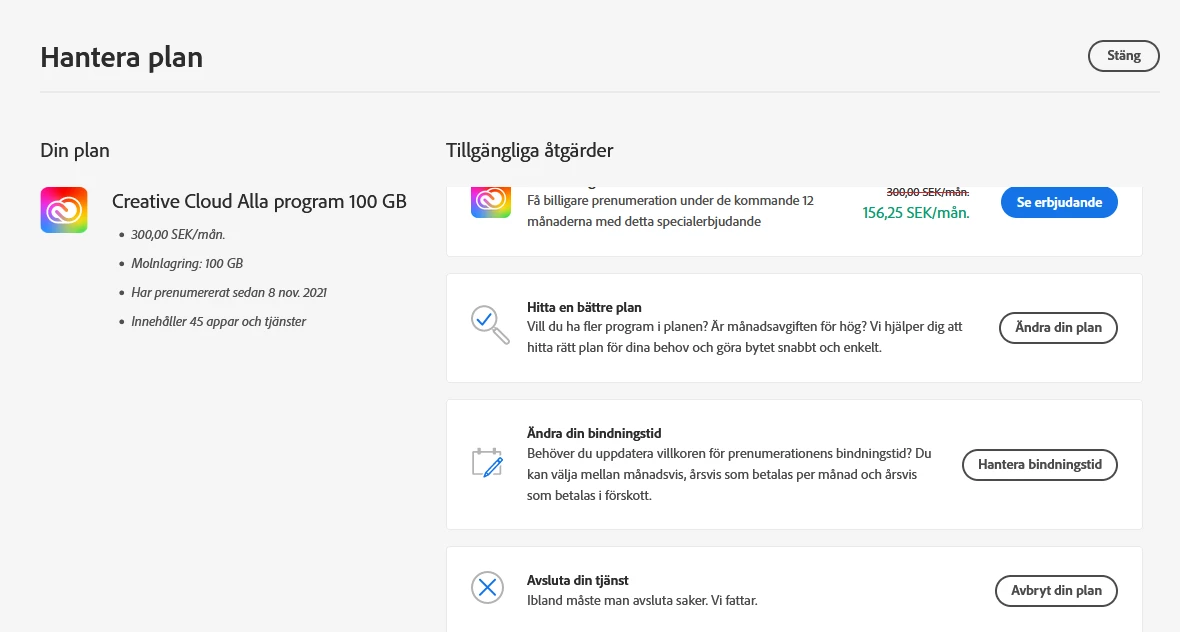Click the 300,00 SEK/mån. bullet item
This screenshot has height=632, width=1180.
[x=178, y=235]
